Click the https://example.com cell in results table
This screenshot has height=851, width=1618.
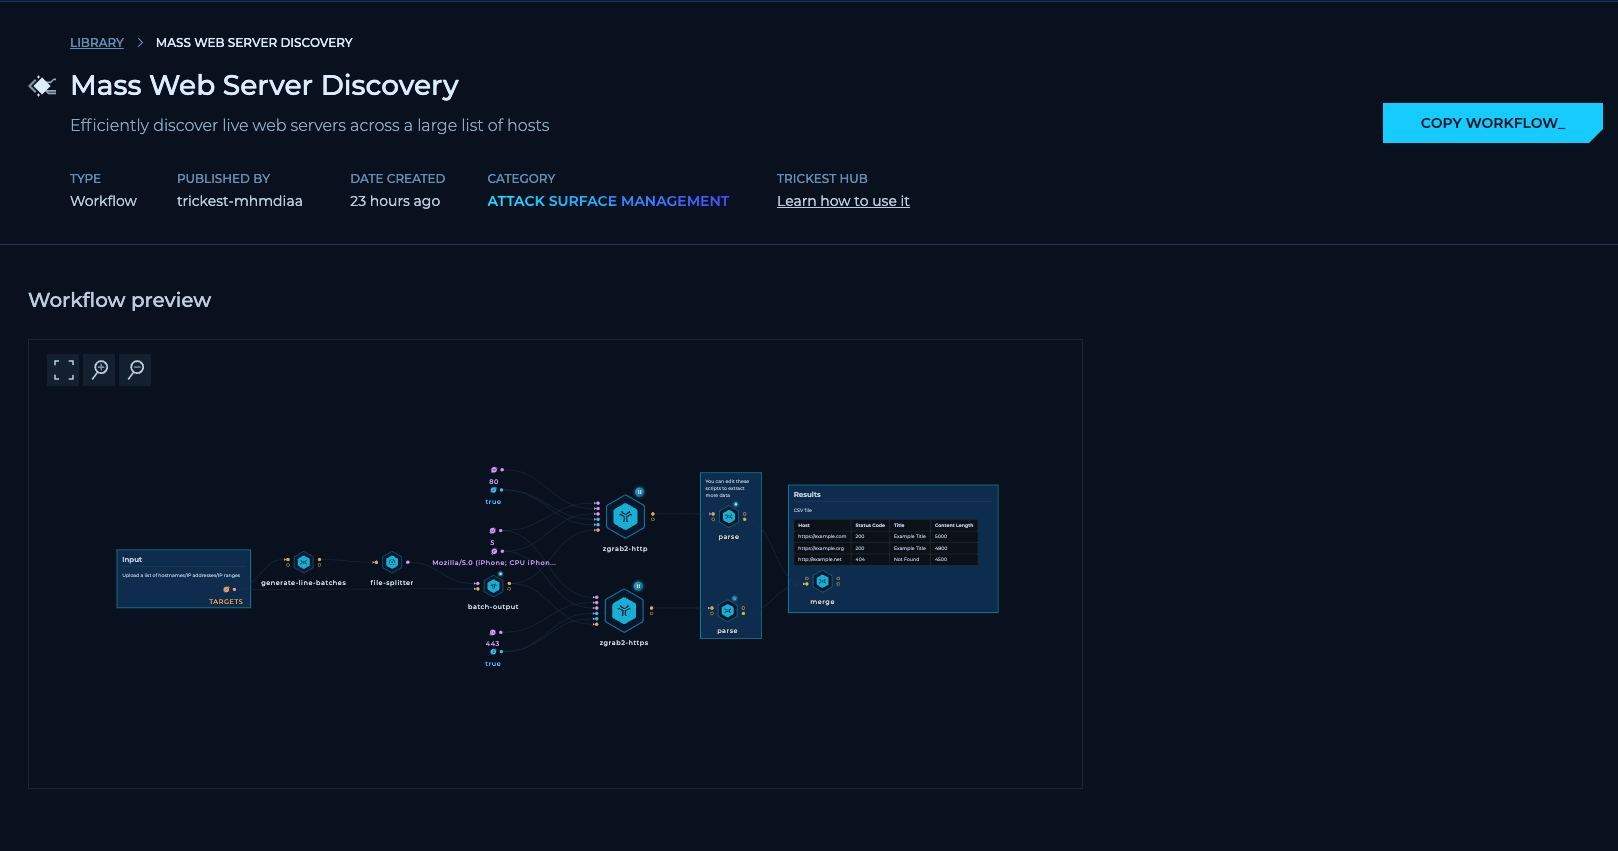tap(822, 537)
